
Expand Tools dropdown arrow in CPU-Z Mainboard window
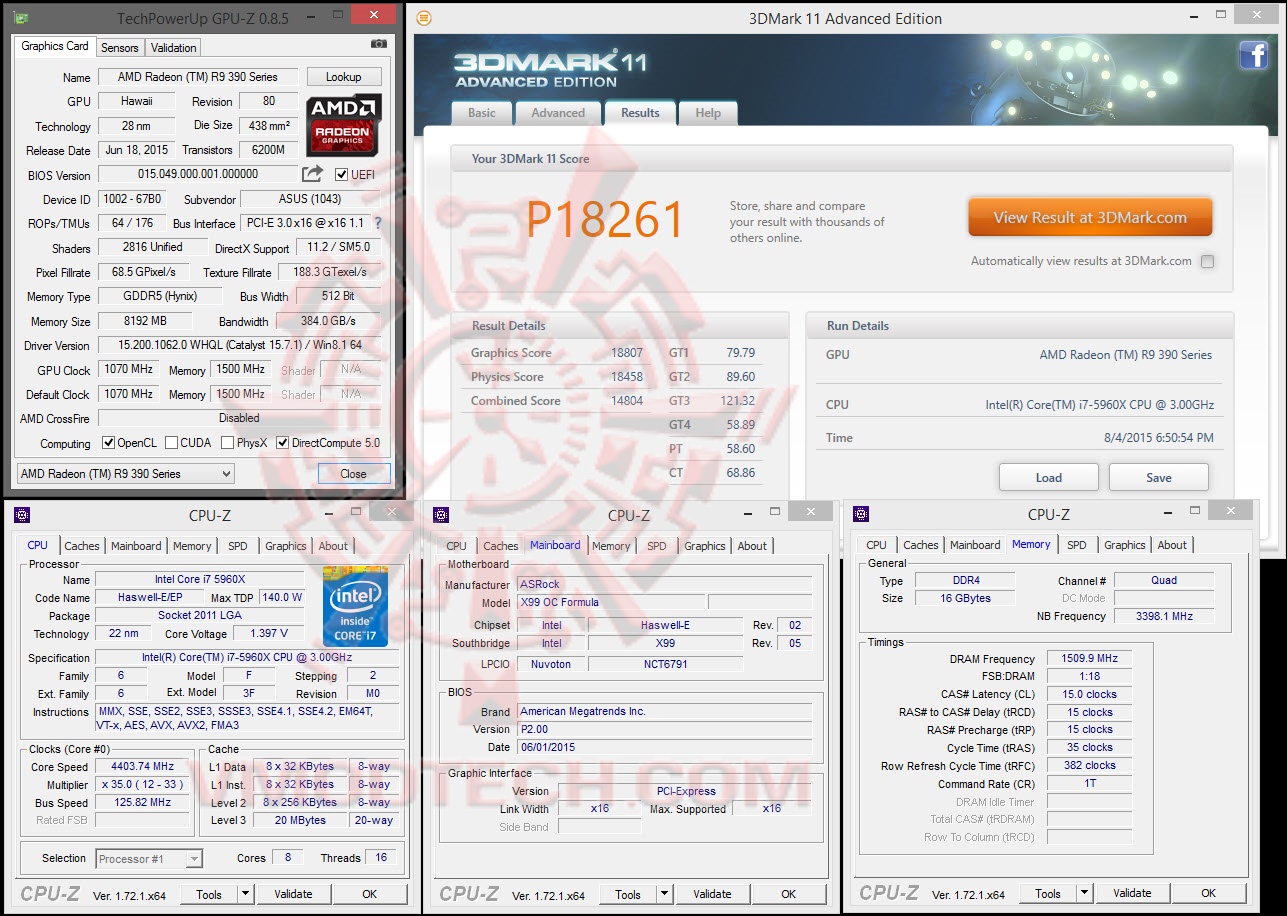(x=665, y=894)
